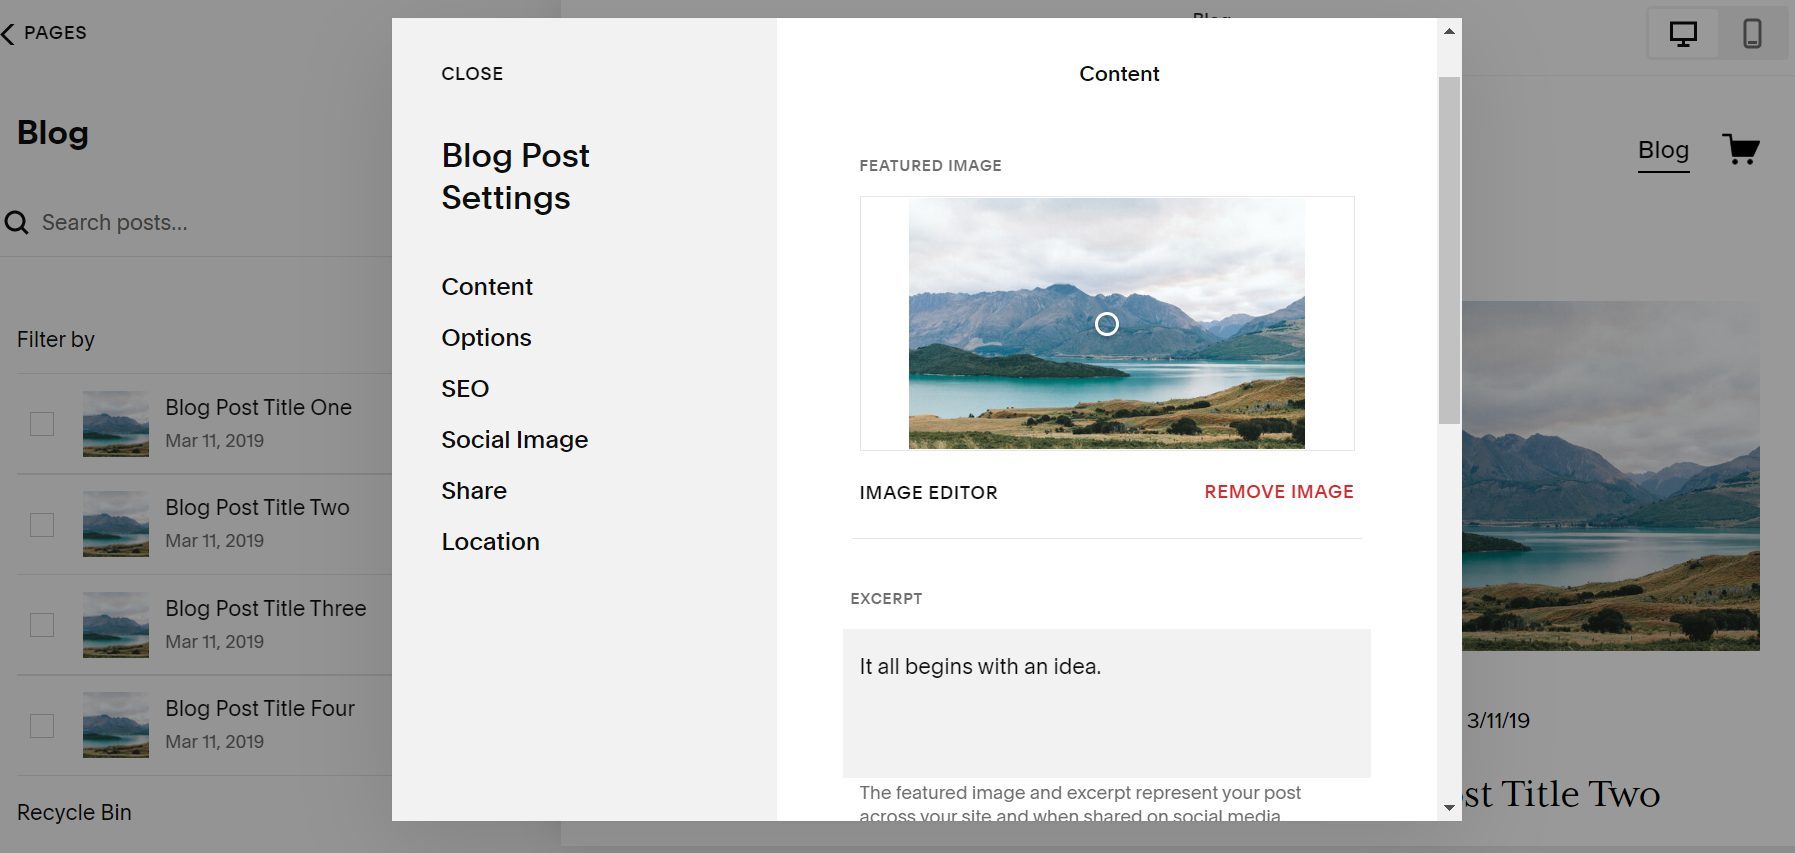This screenshot has height=853, width=1795.
Task: Check the box for Blog Post Title One
Action: coord(42,424)
